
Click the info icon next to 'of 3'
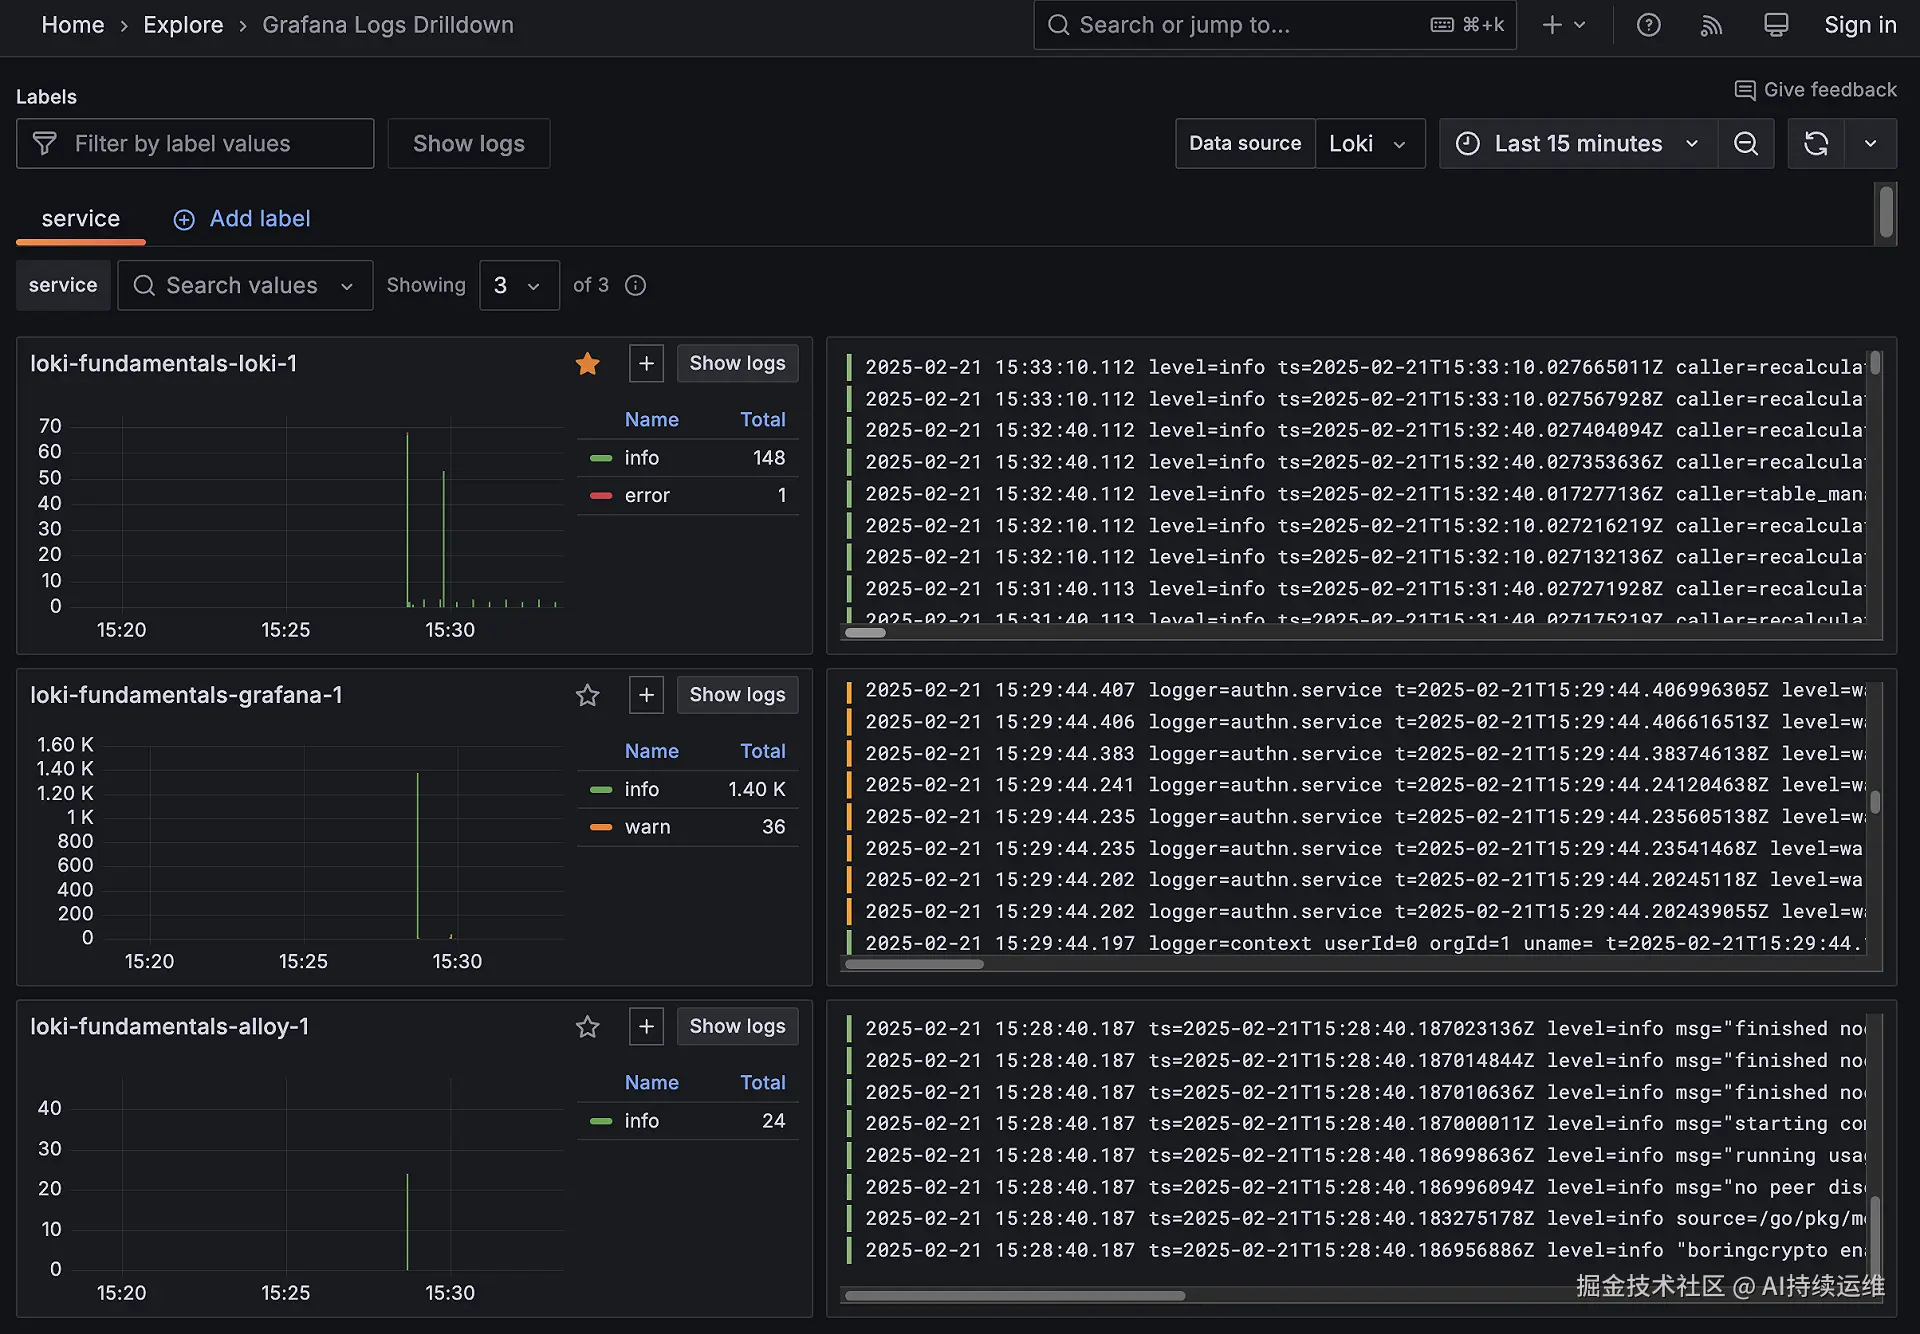[635, 286]
